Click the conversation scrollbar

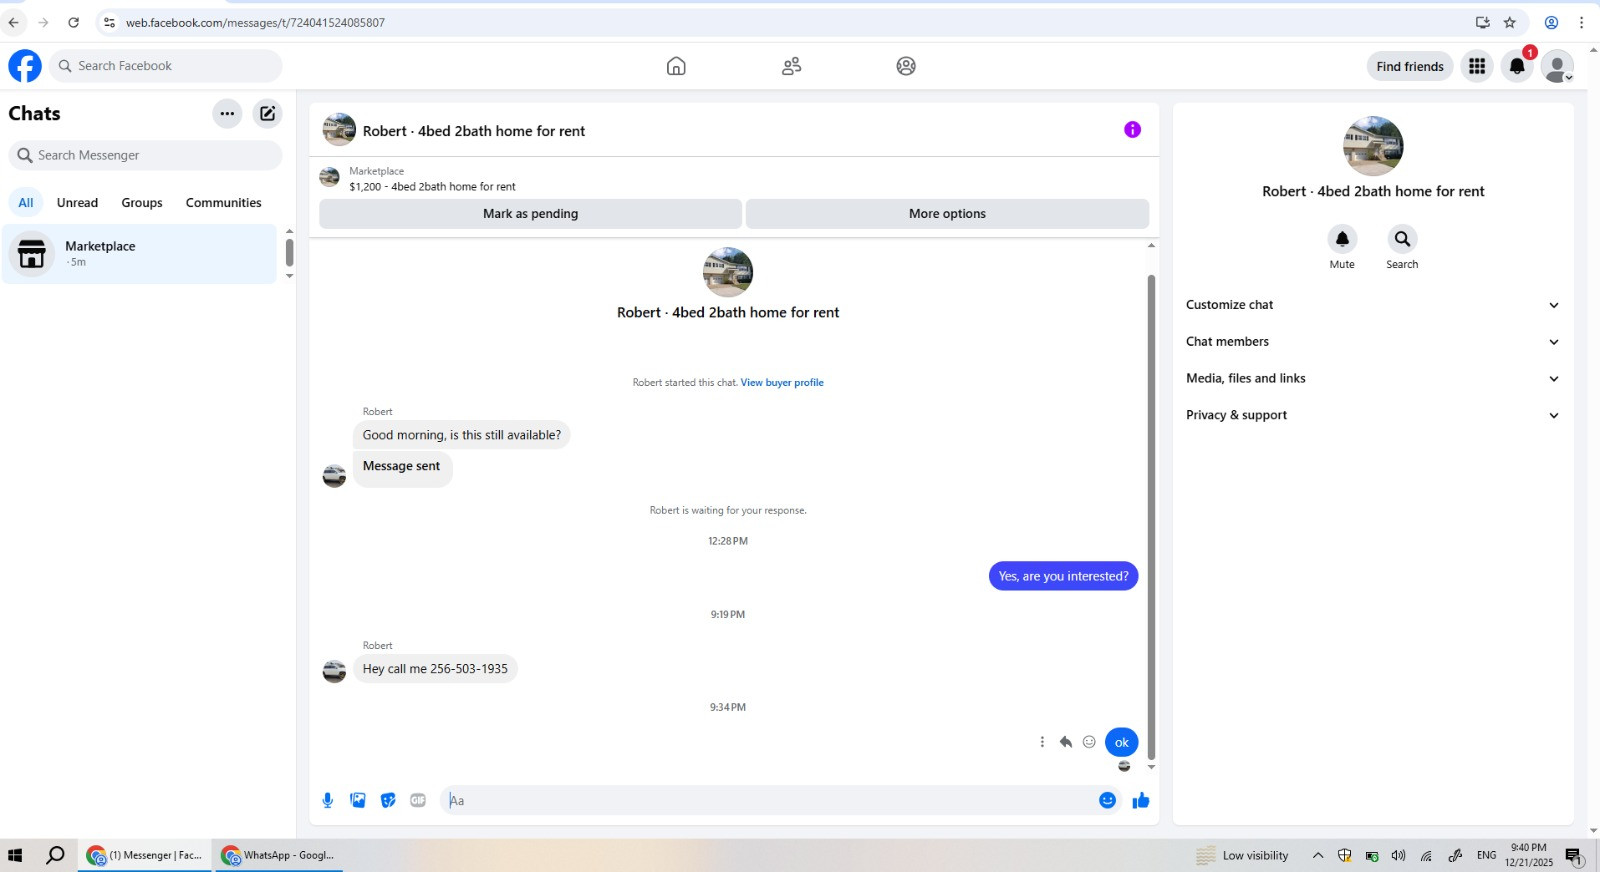1151,516
